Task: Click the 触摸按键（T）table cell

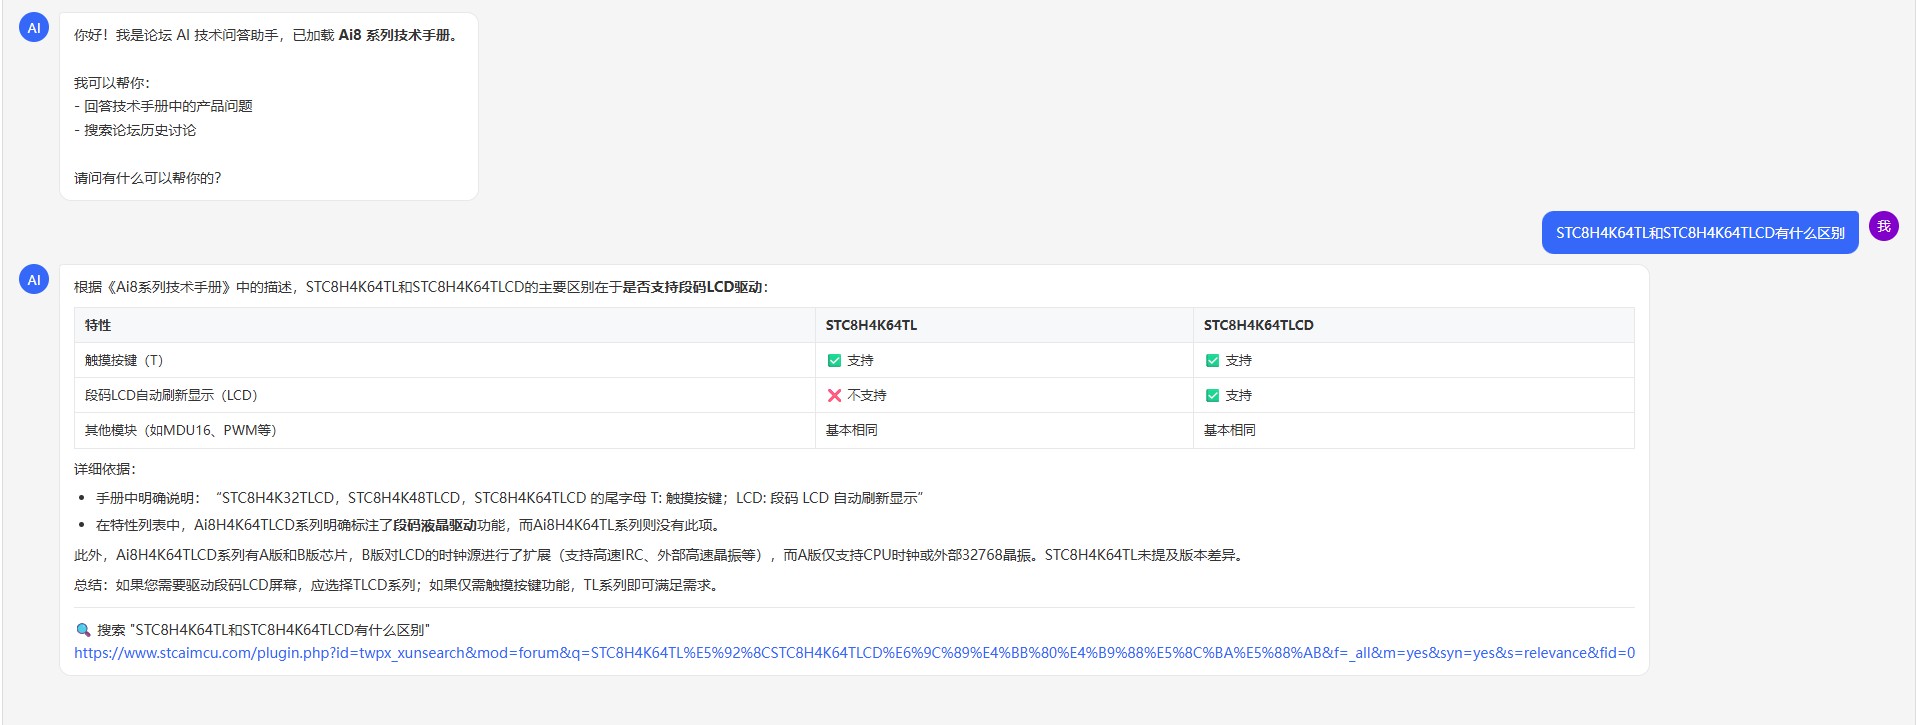Action: coord(445,360)
